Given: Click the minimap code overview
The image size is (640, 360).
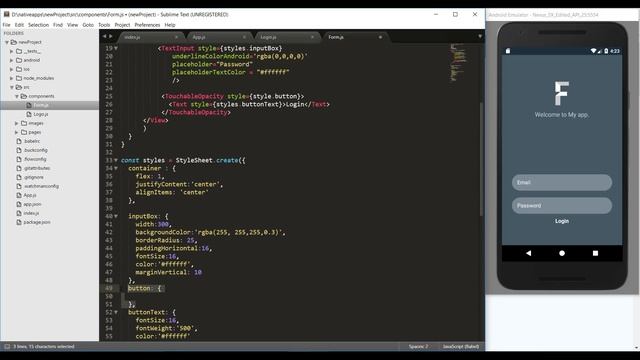Looking at the screenshot, I should tap(458, 62).
